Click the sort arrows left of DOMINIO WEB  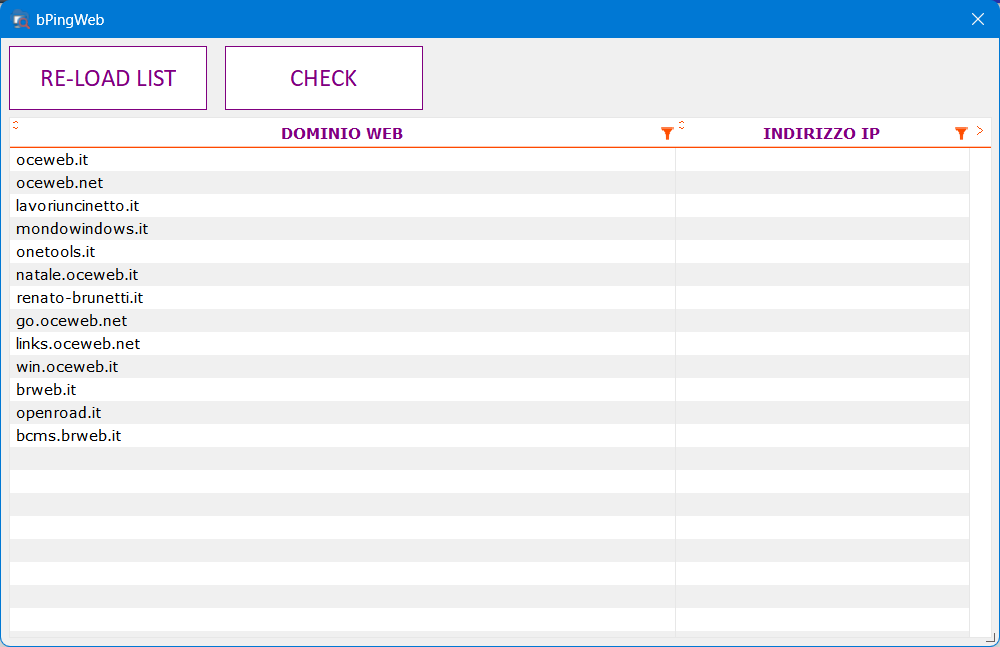point(16,126)
